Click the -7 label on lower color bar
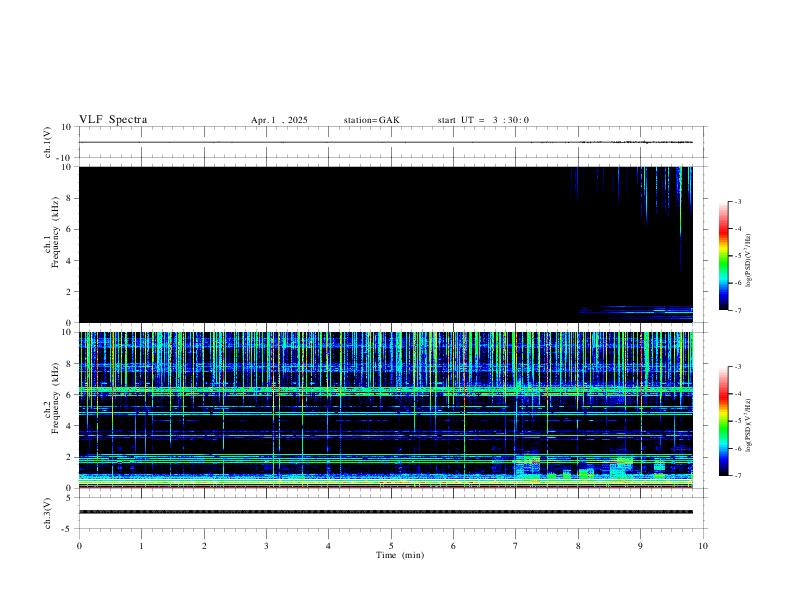The image size is (792, 612). (737, 476)
